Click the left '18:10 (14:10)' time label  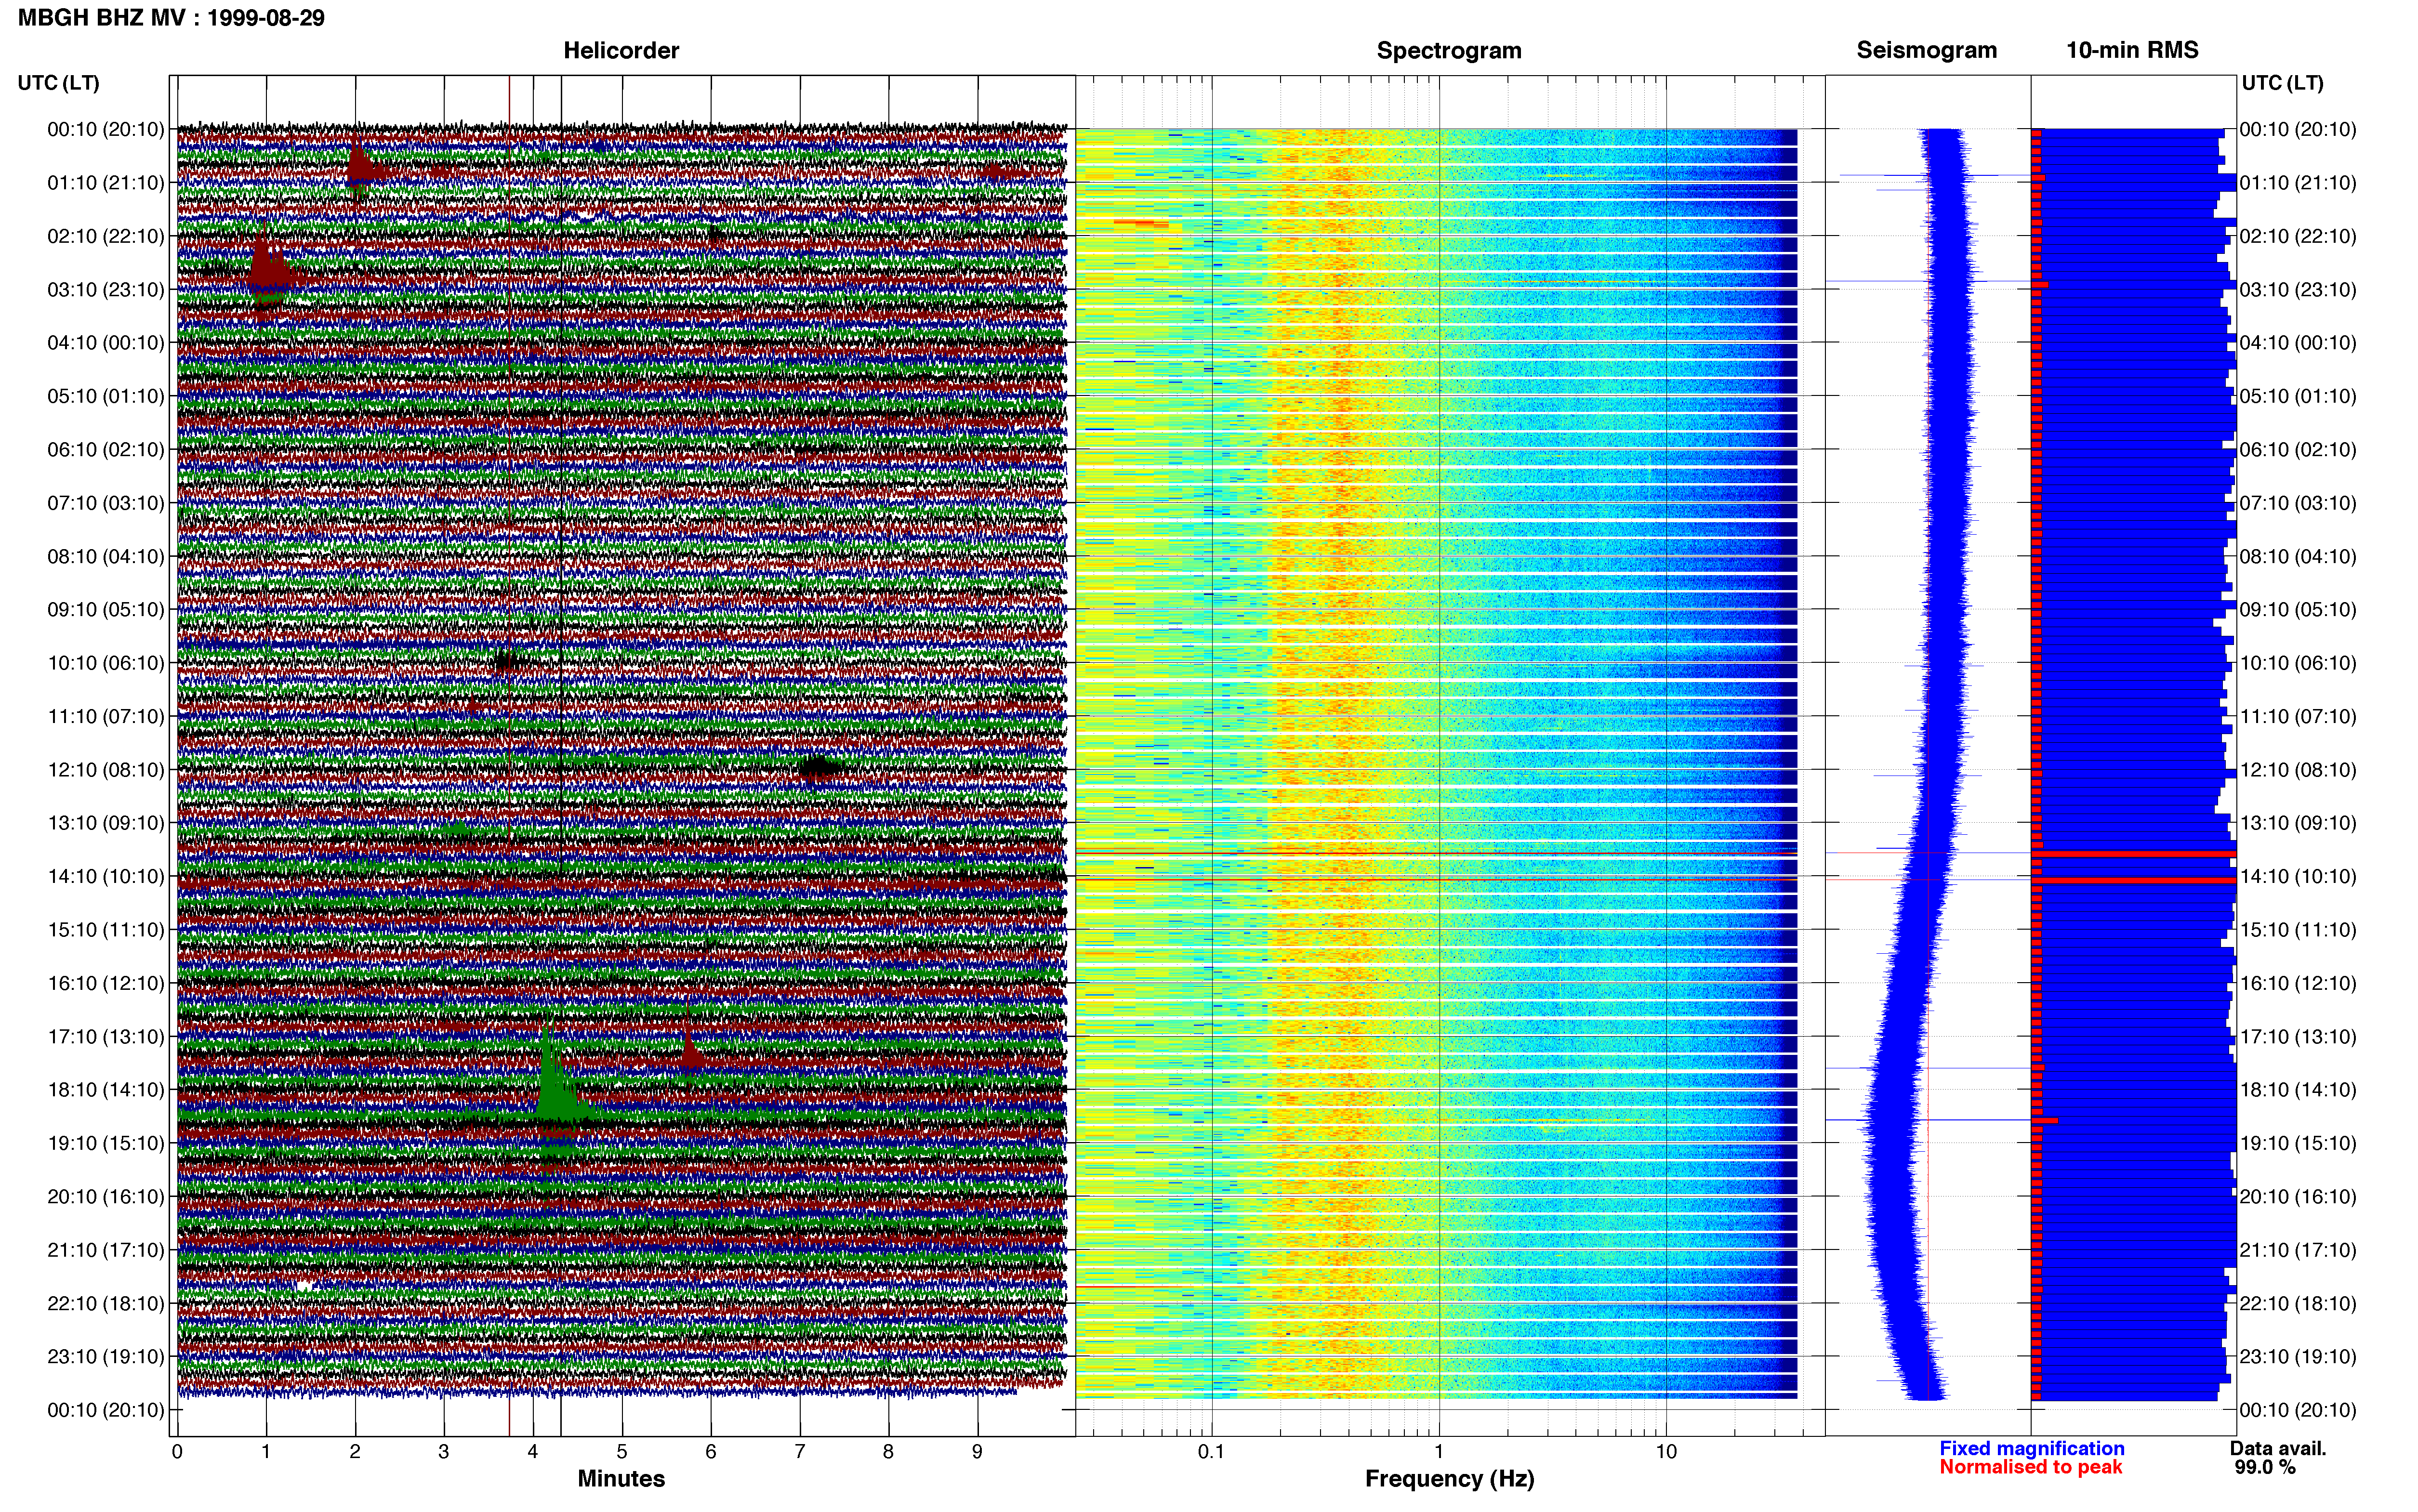click(x=106, y=1090)
